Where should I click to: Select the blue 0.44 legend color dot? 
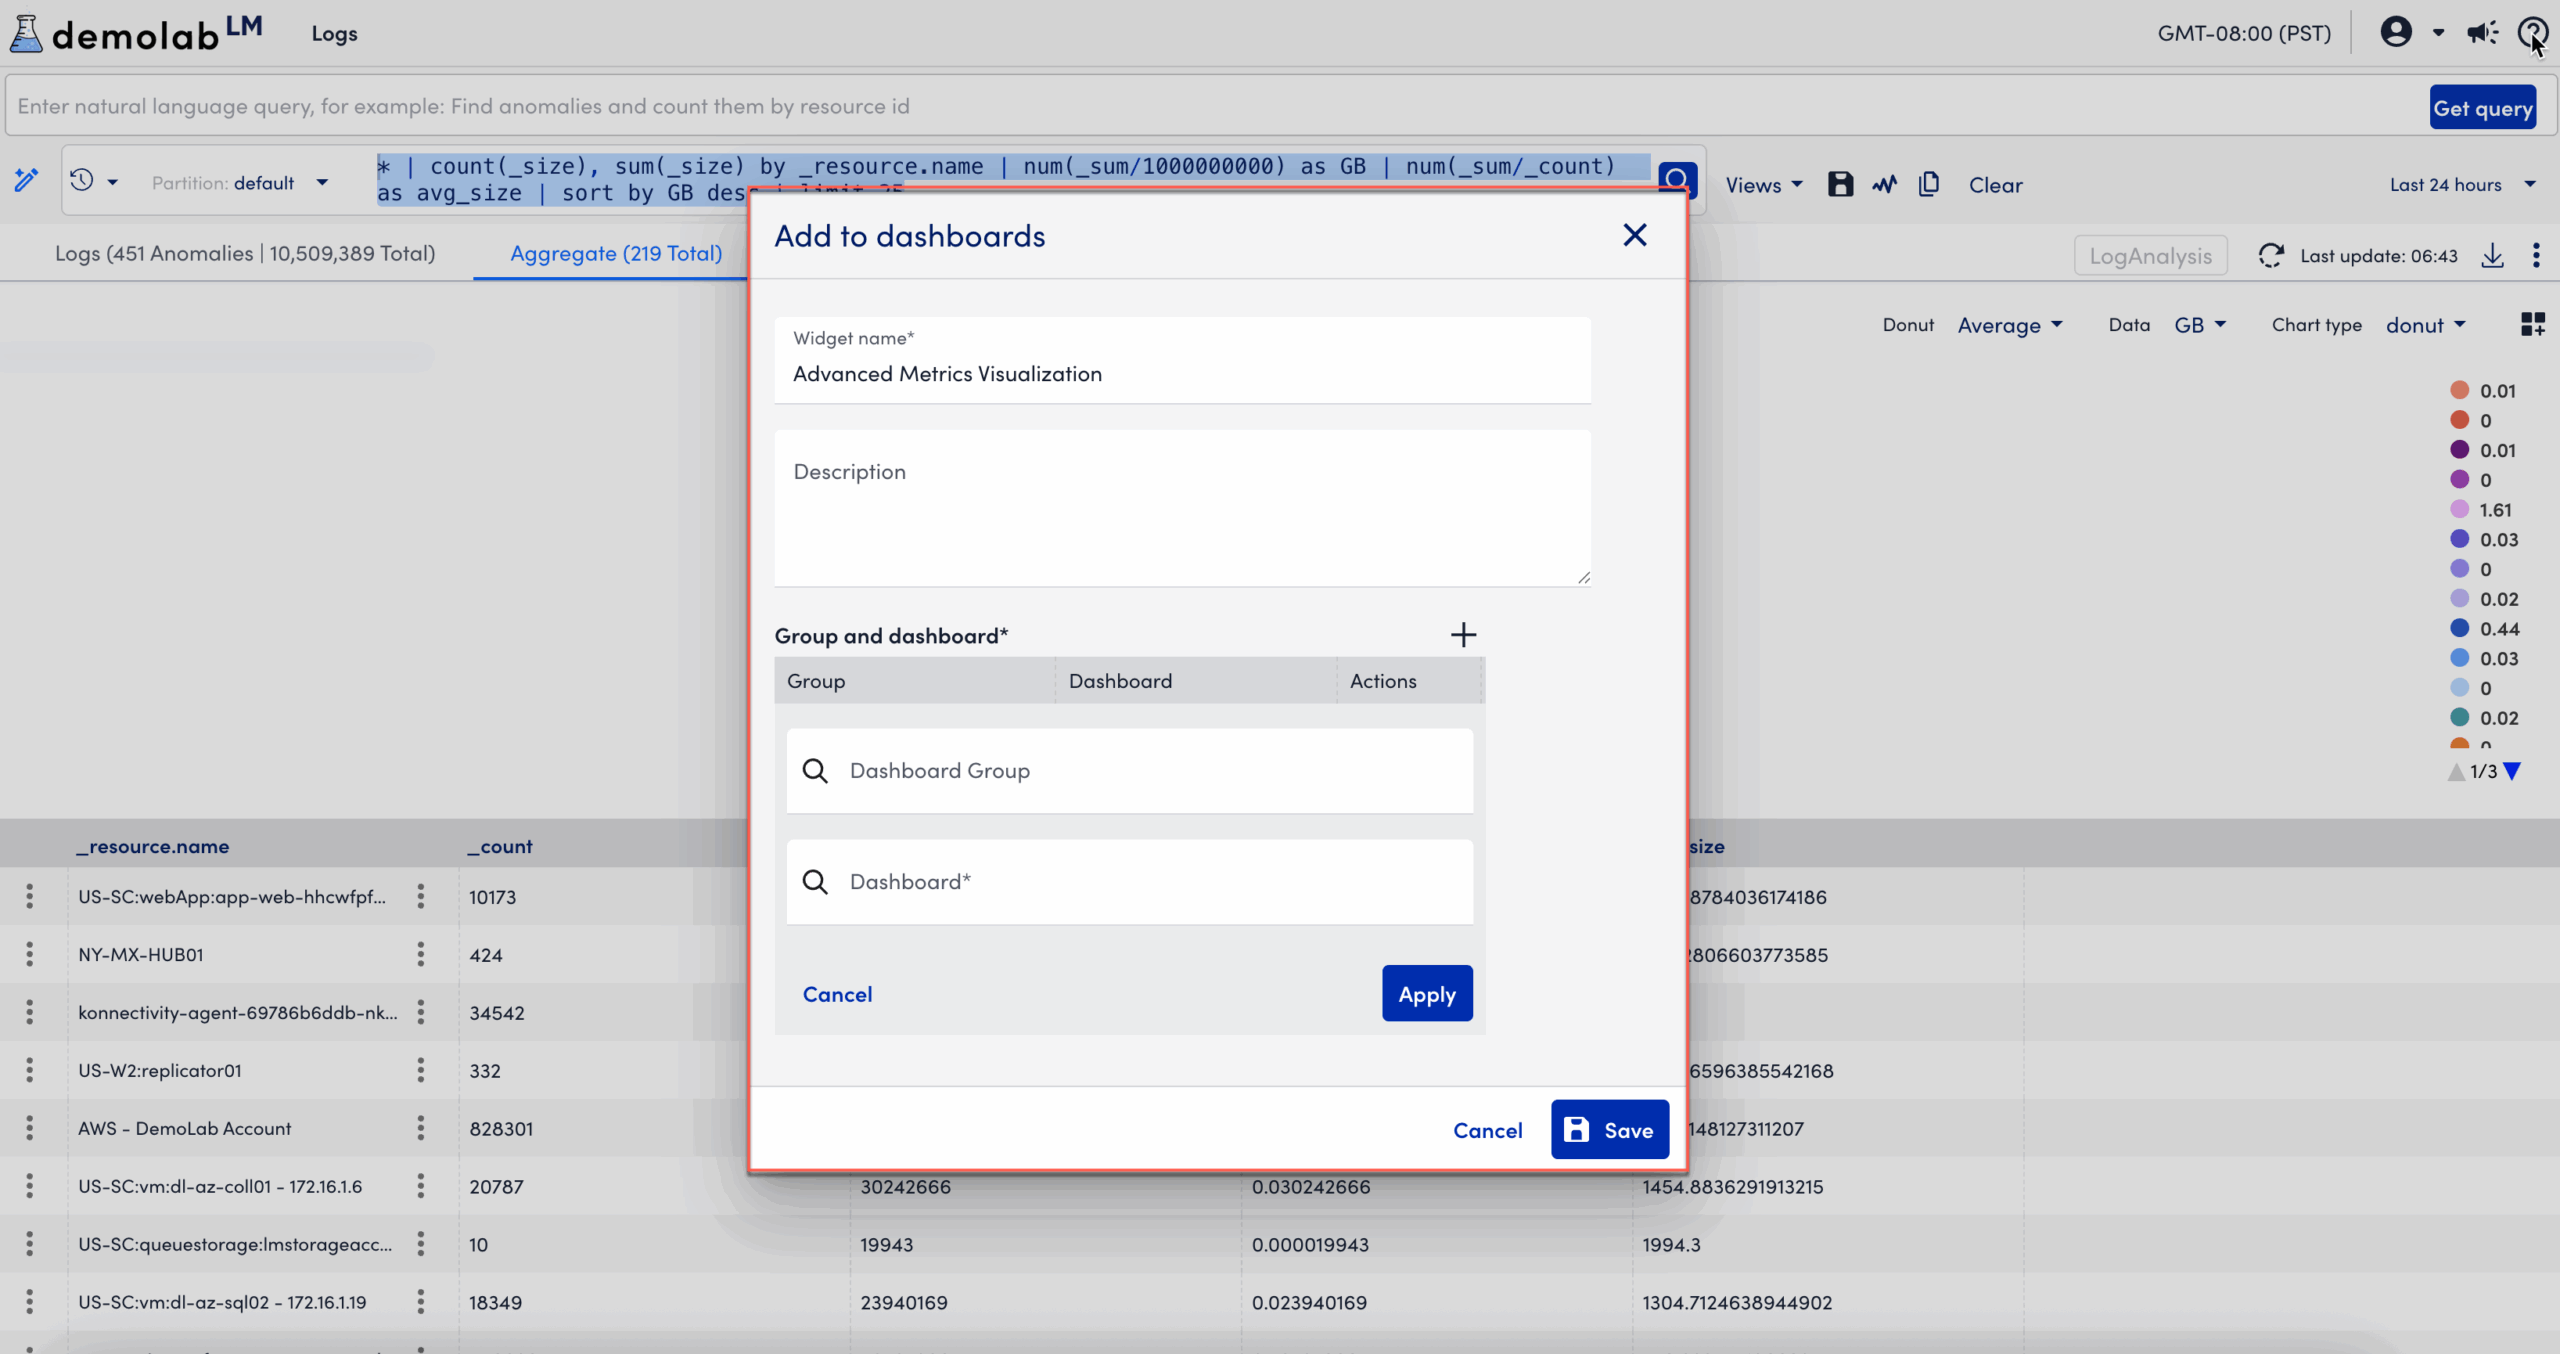(2460, 628)
